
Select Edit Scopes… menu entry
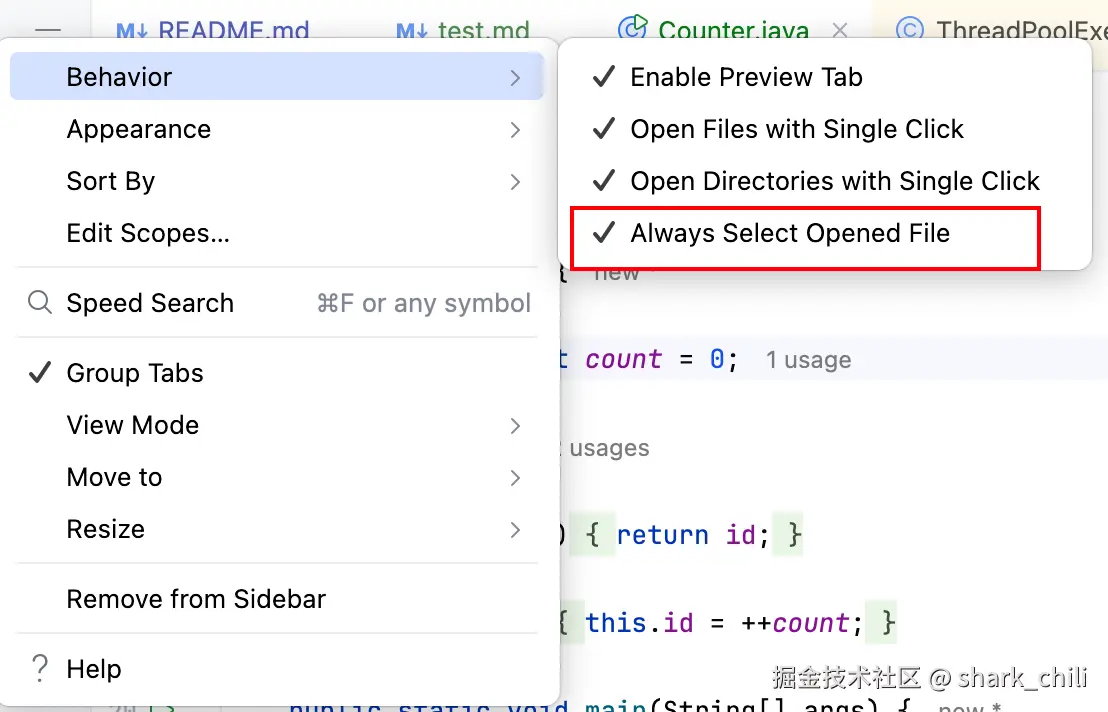[x=148, y=233]
